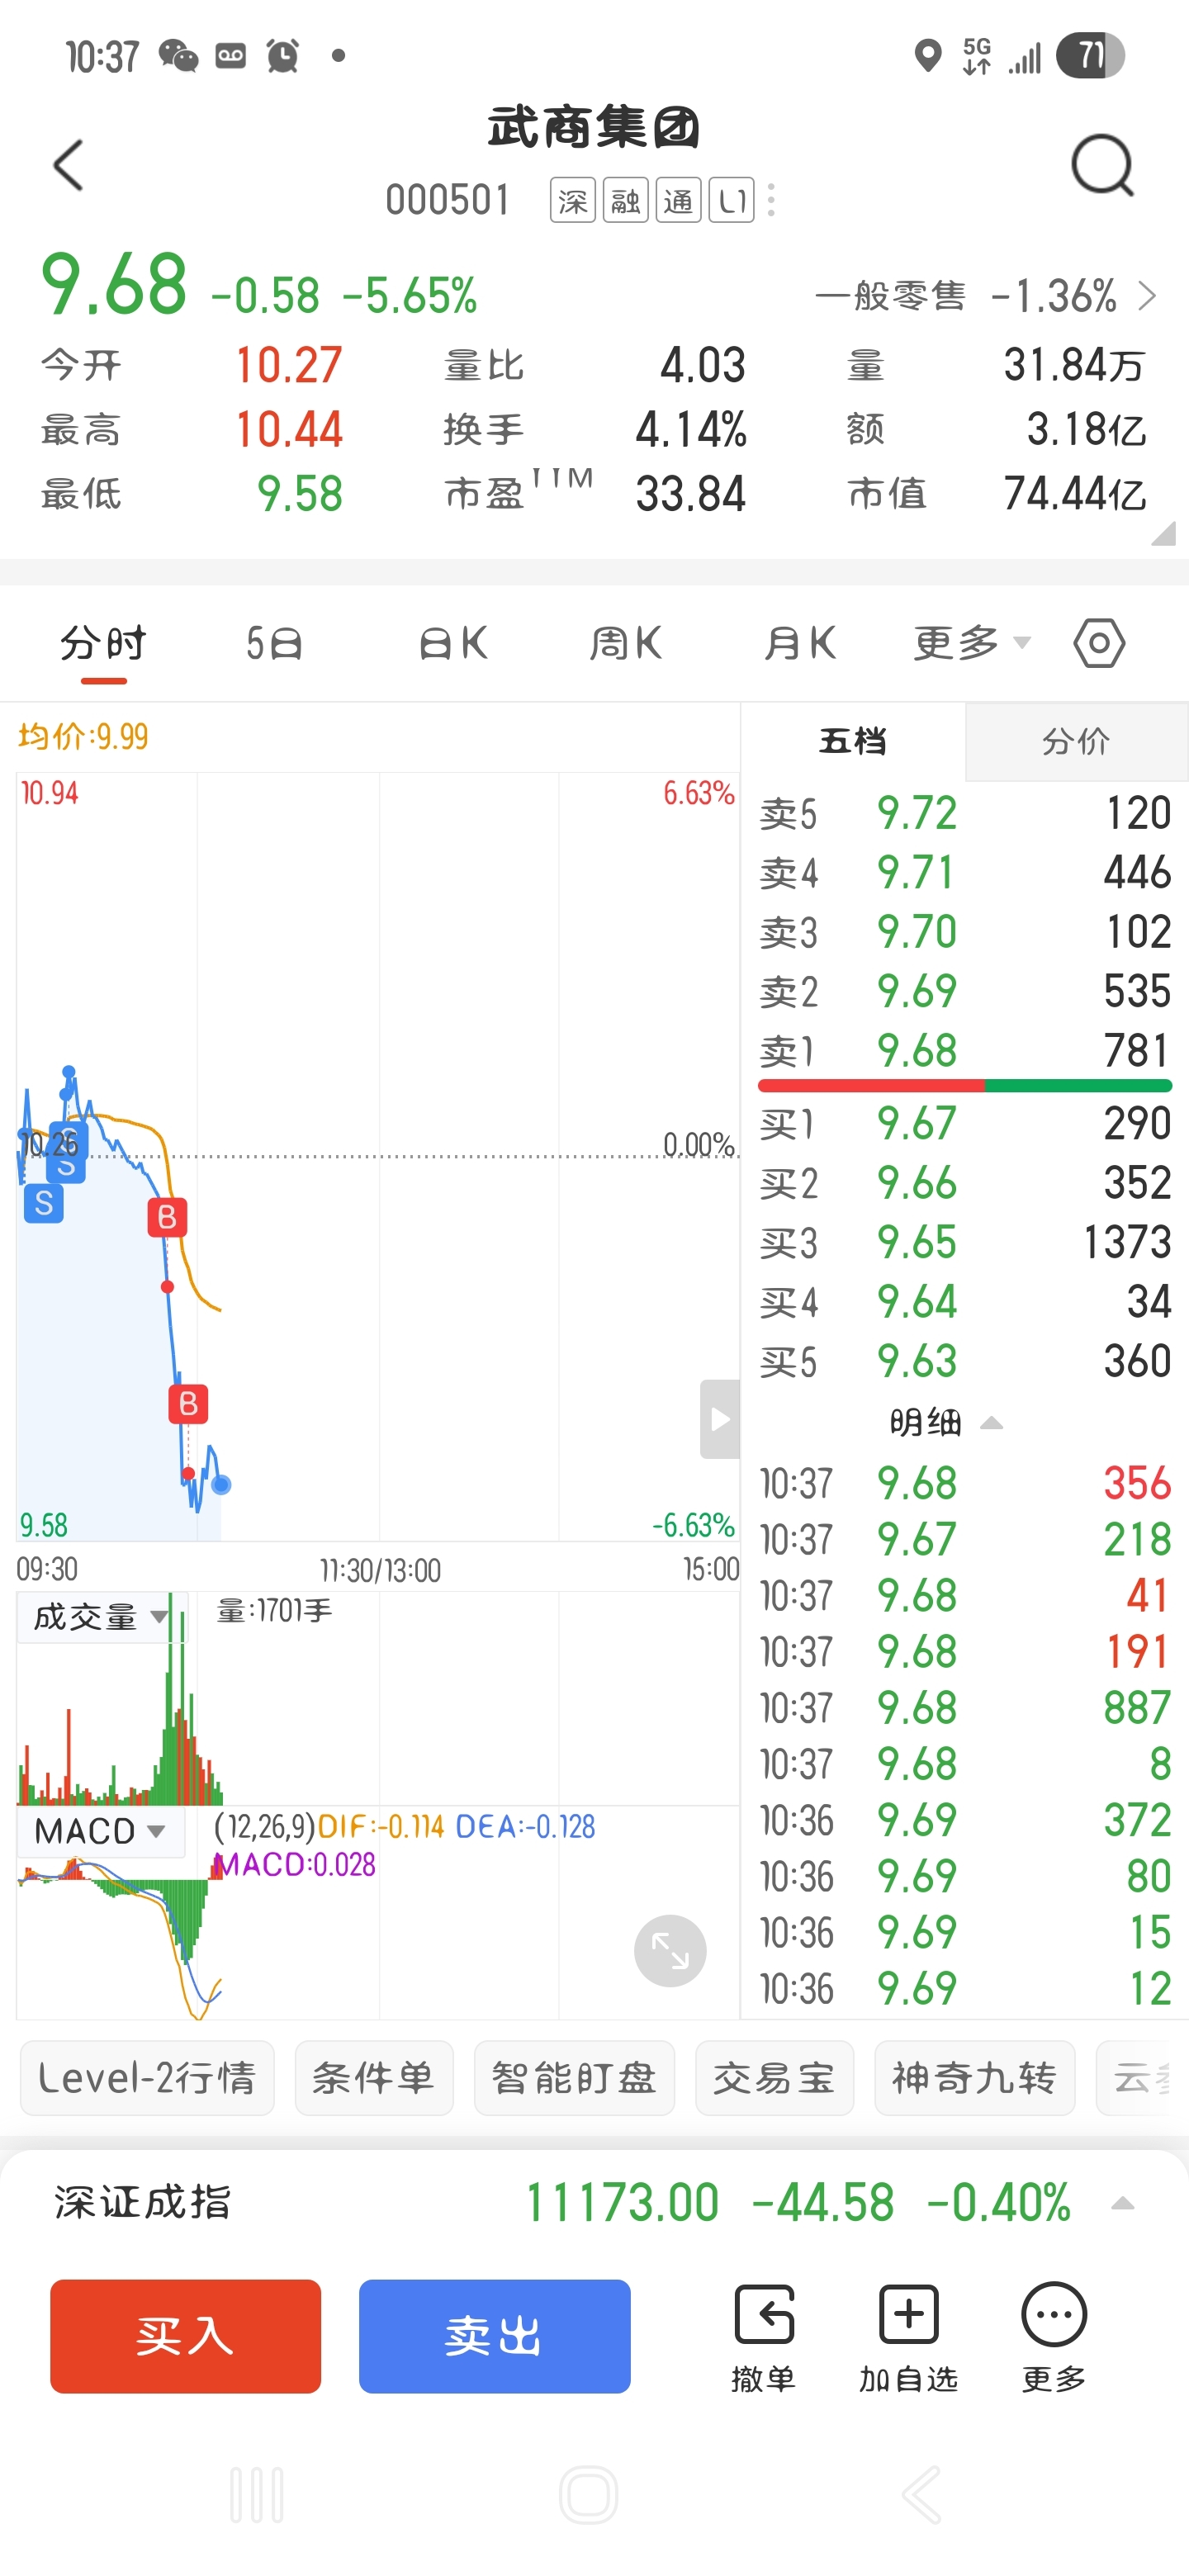Open 深证成指 index quote row
The height and width of the screenshot is (2576, 1189).
pos(594,2203)
